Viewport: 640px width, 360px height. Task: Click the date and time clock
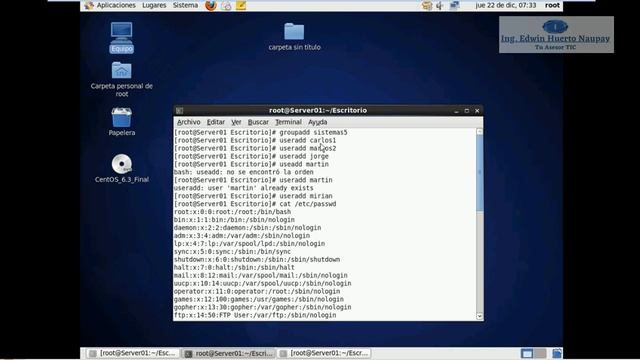tap(506, 5)
